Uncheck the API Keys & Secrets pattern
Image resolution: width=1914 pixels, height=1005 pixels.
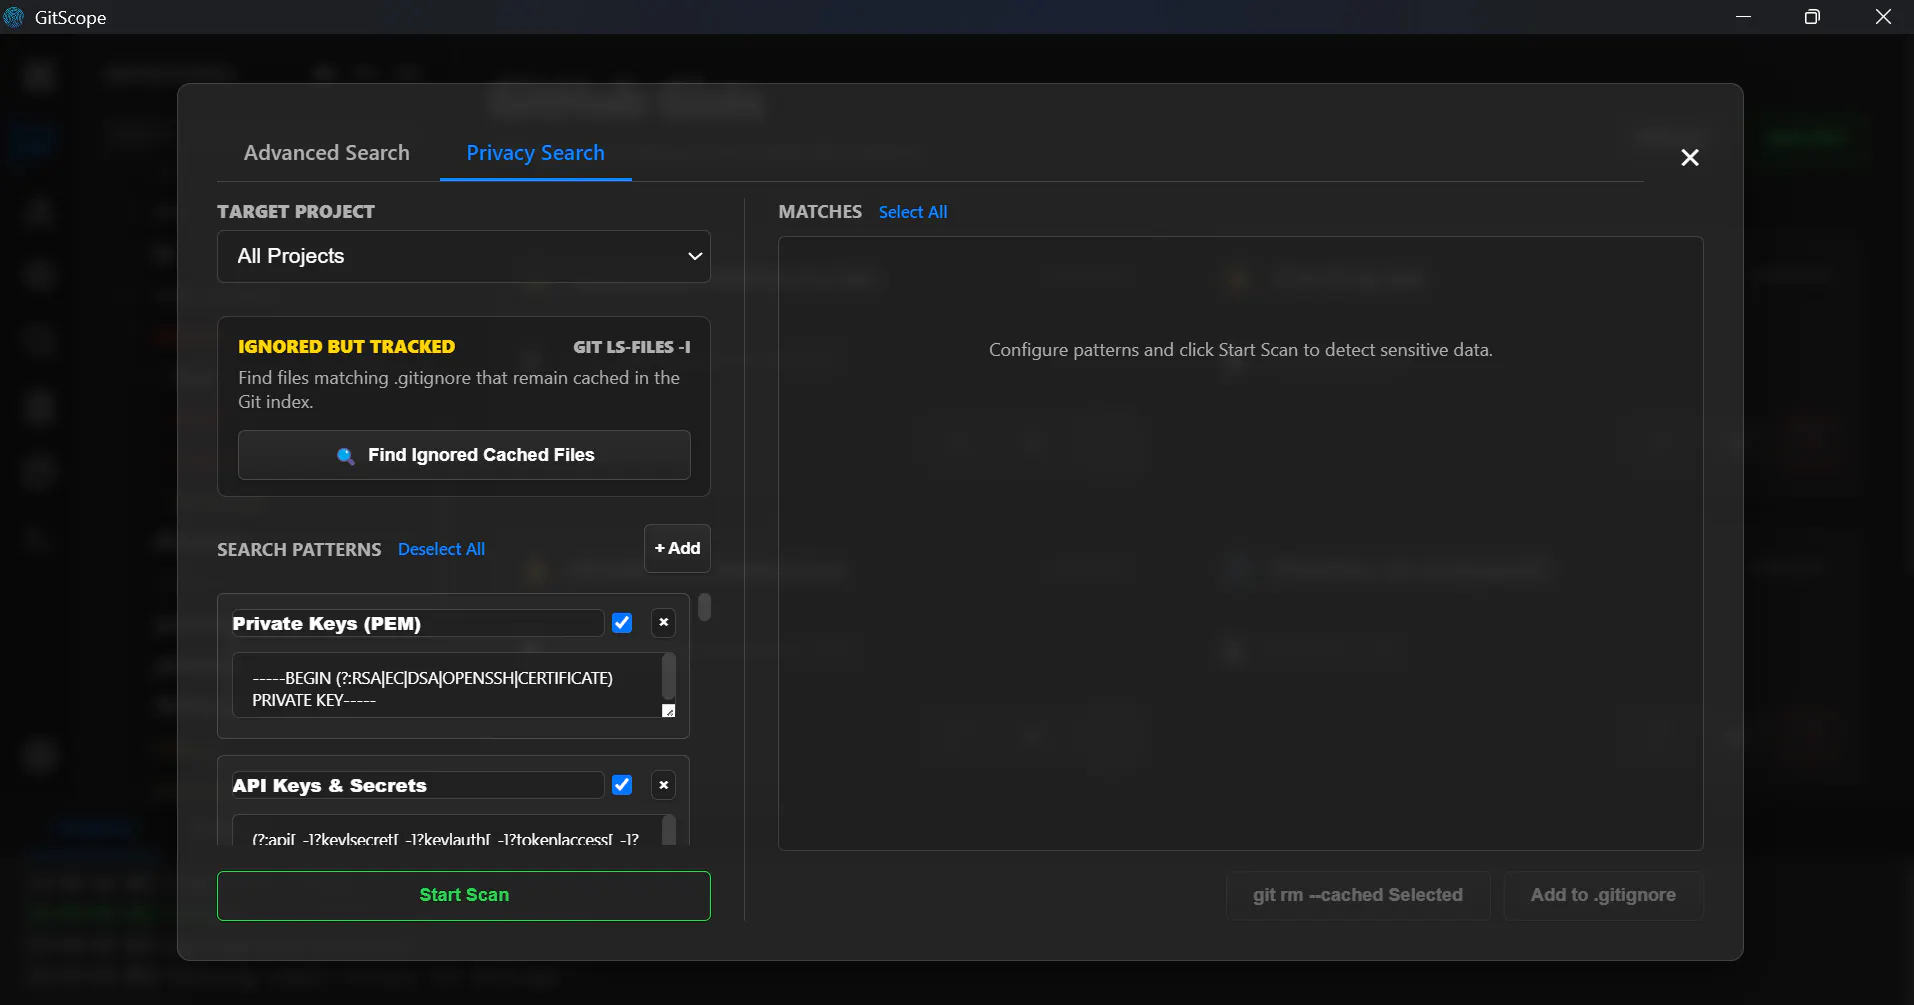pos(622,785)
